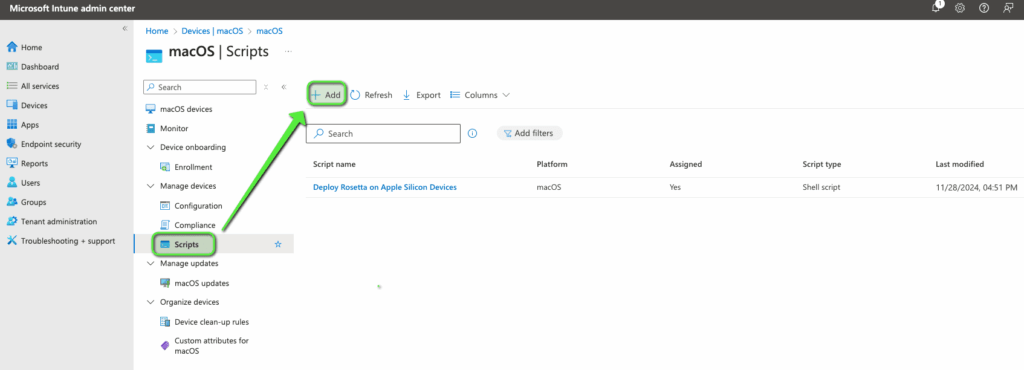Open ellipsis menu next to macOS Scripts title
The image size is (1024, 370).
pos(288,52)
